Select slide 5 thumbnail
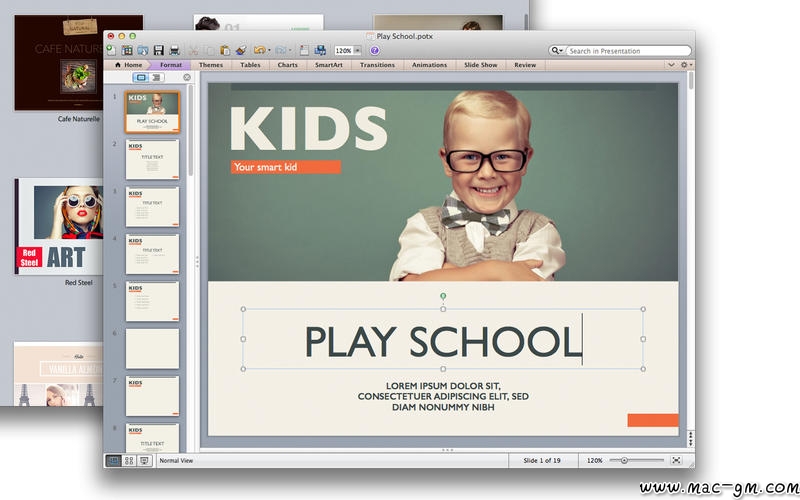 coord(153,302)
